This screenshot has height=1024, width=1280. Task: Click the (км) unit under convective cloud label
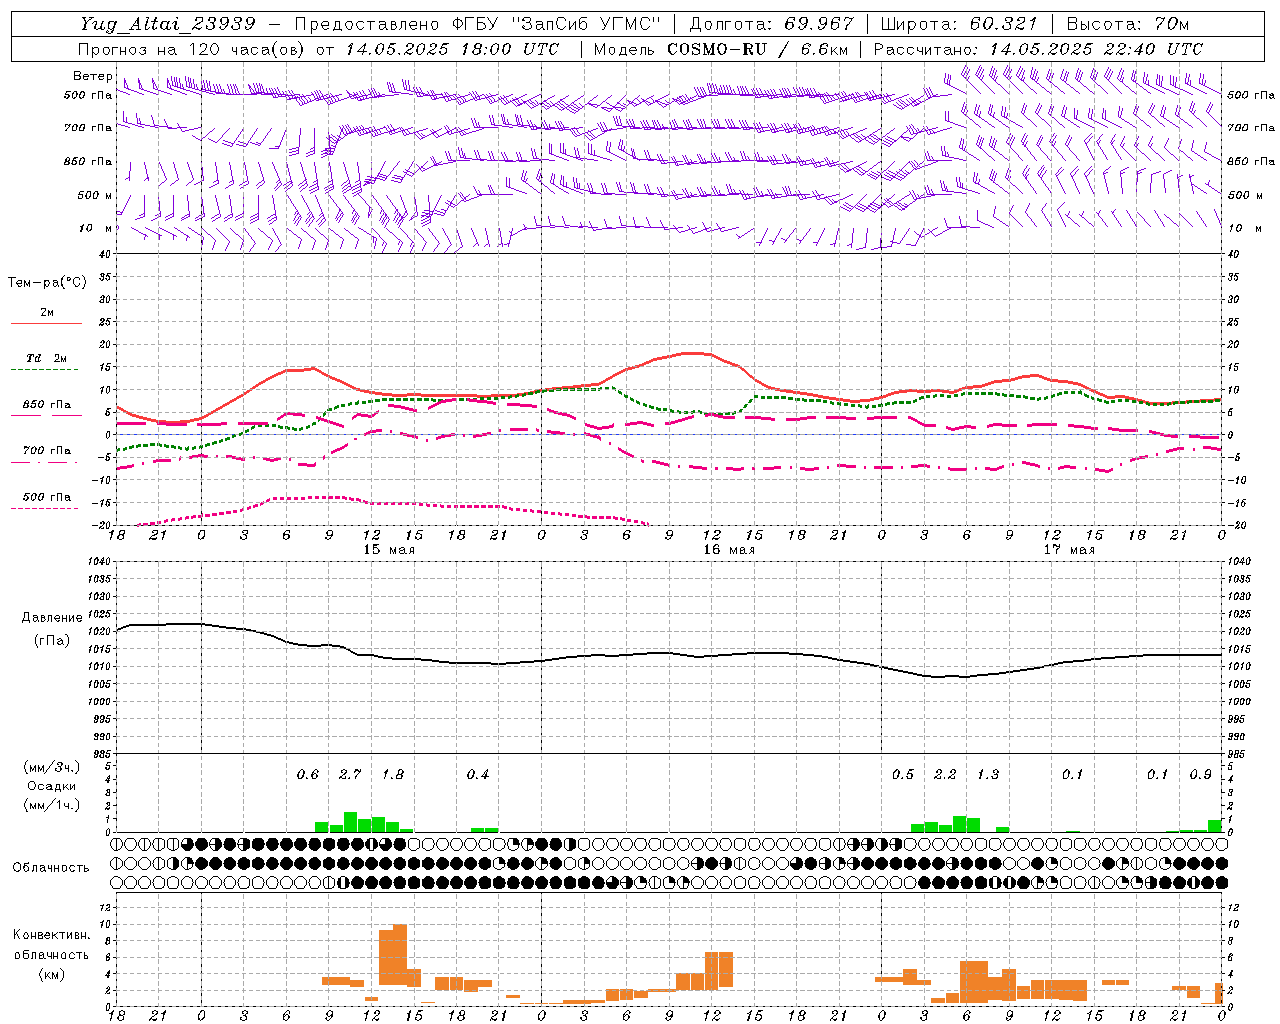pos(52,974)
